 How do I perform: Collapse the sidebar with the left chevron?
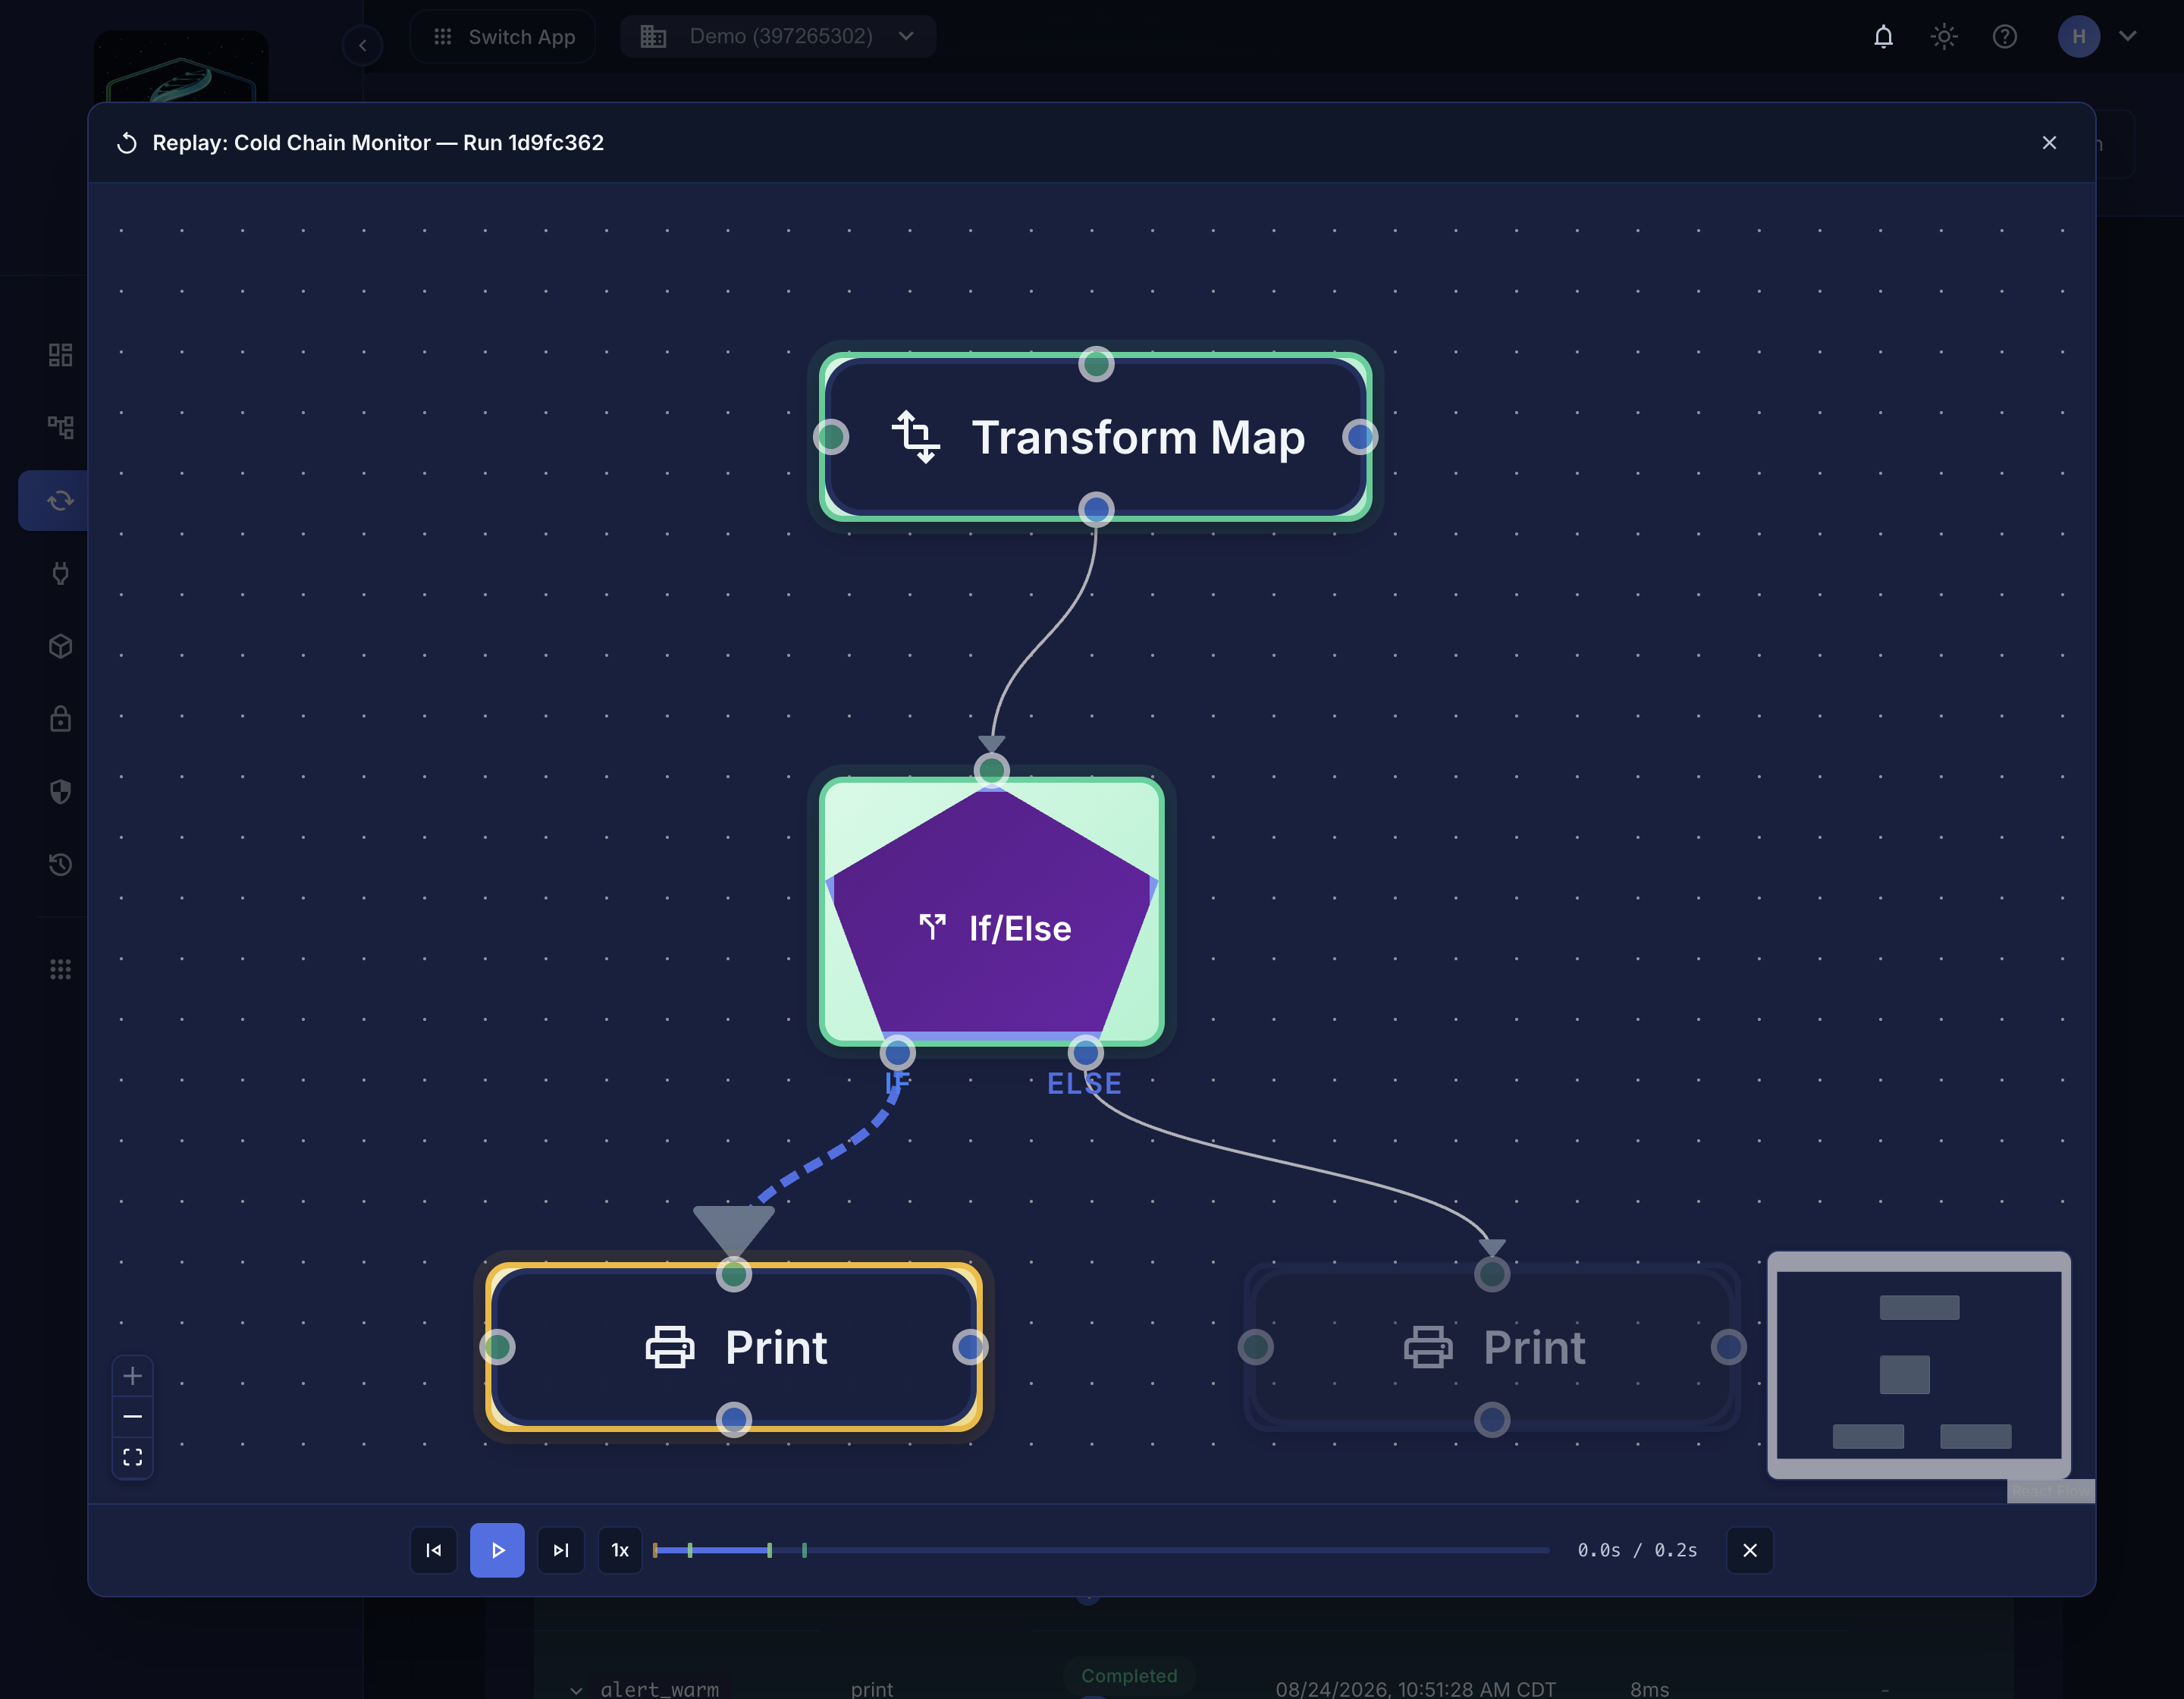(x=363, y=46)
